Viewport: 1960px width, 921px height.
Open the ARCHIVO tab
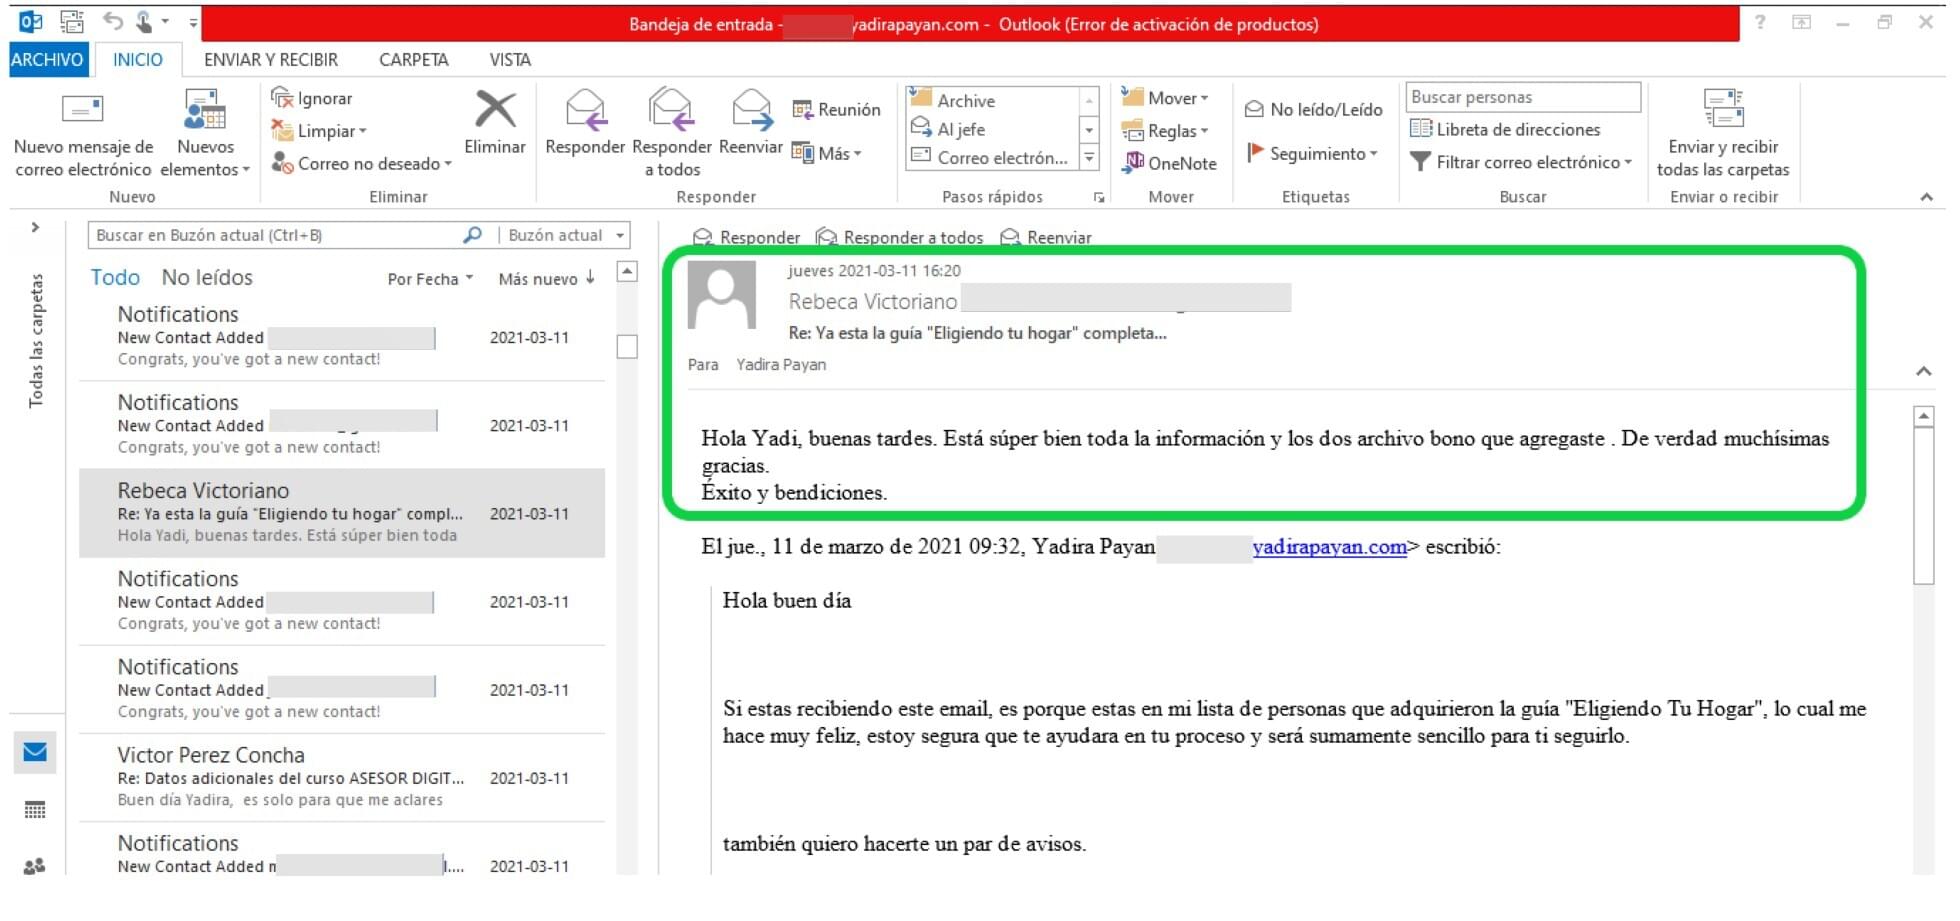pos(47,60)
